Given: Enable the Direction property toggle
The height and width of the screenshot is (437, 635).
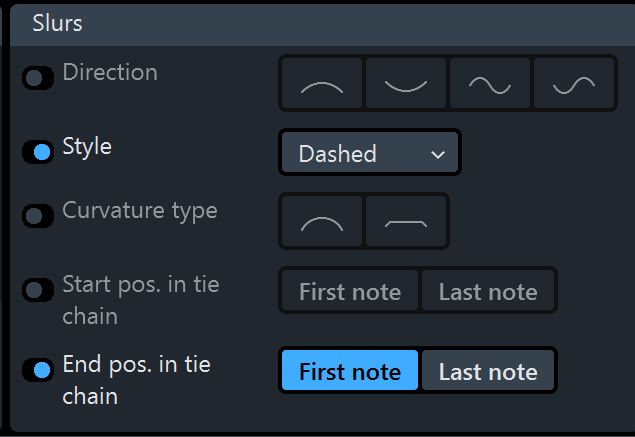Looking at the screenshot, I should tap(38, 78).
